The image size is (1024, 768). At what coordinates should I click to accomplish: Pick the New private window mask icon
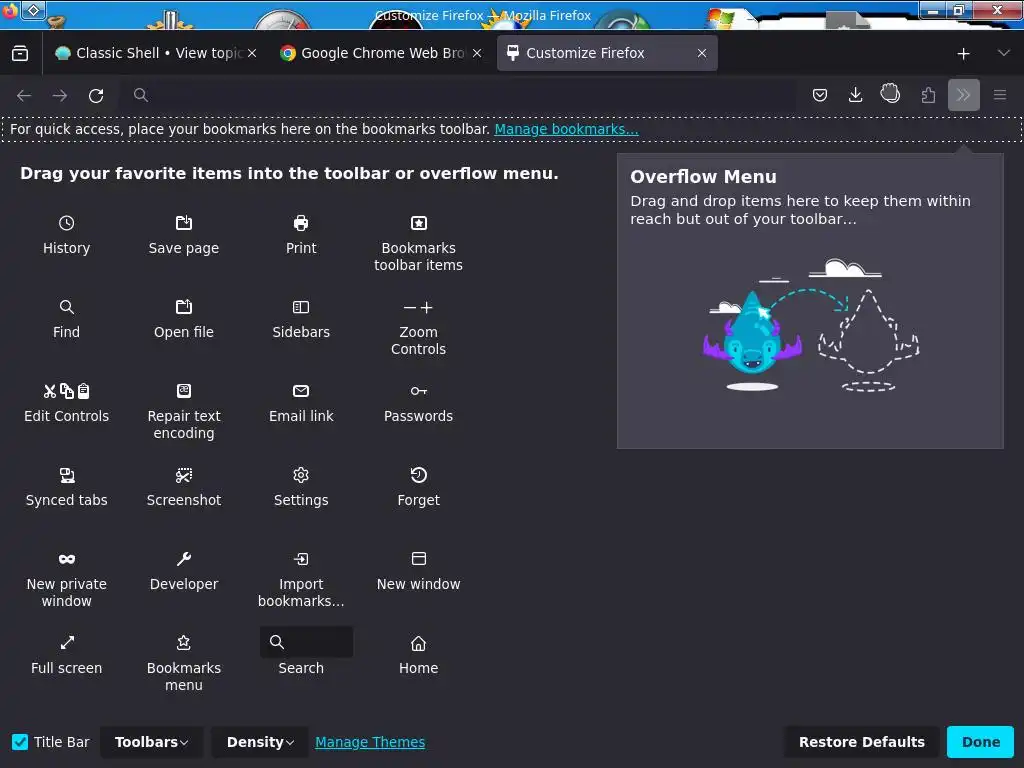67,559
